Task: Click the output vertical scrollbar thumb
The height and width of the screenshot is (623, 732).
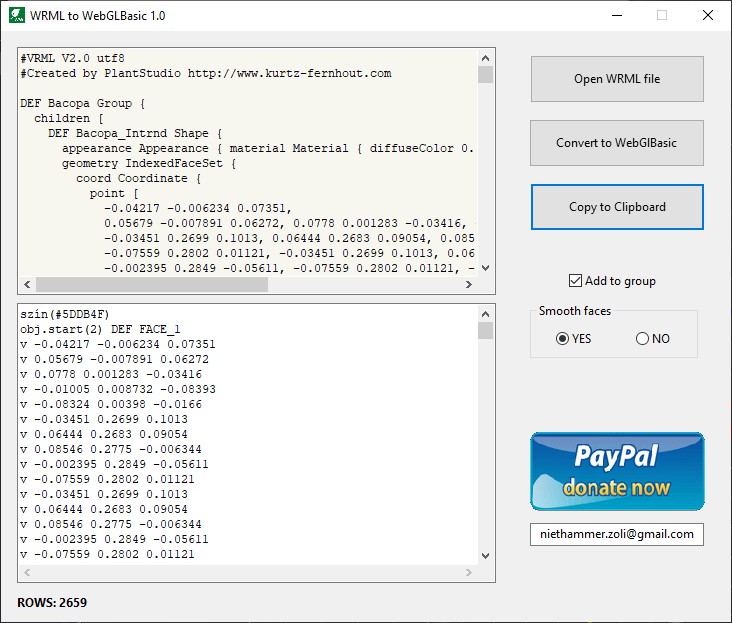Action: (x=486, y=331)
